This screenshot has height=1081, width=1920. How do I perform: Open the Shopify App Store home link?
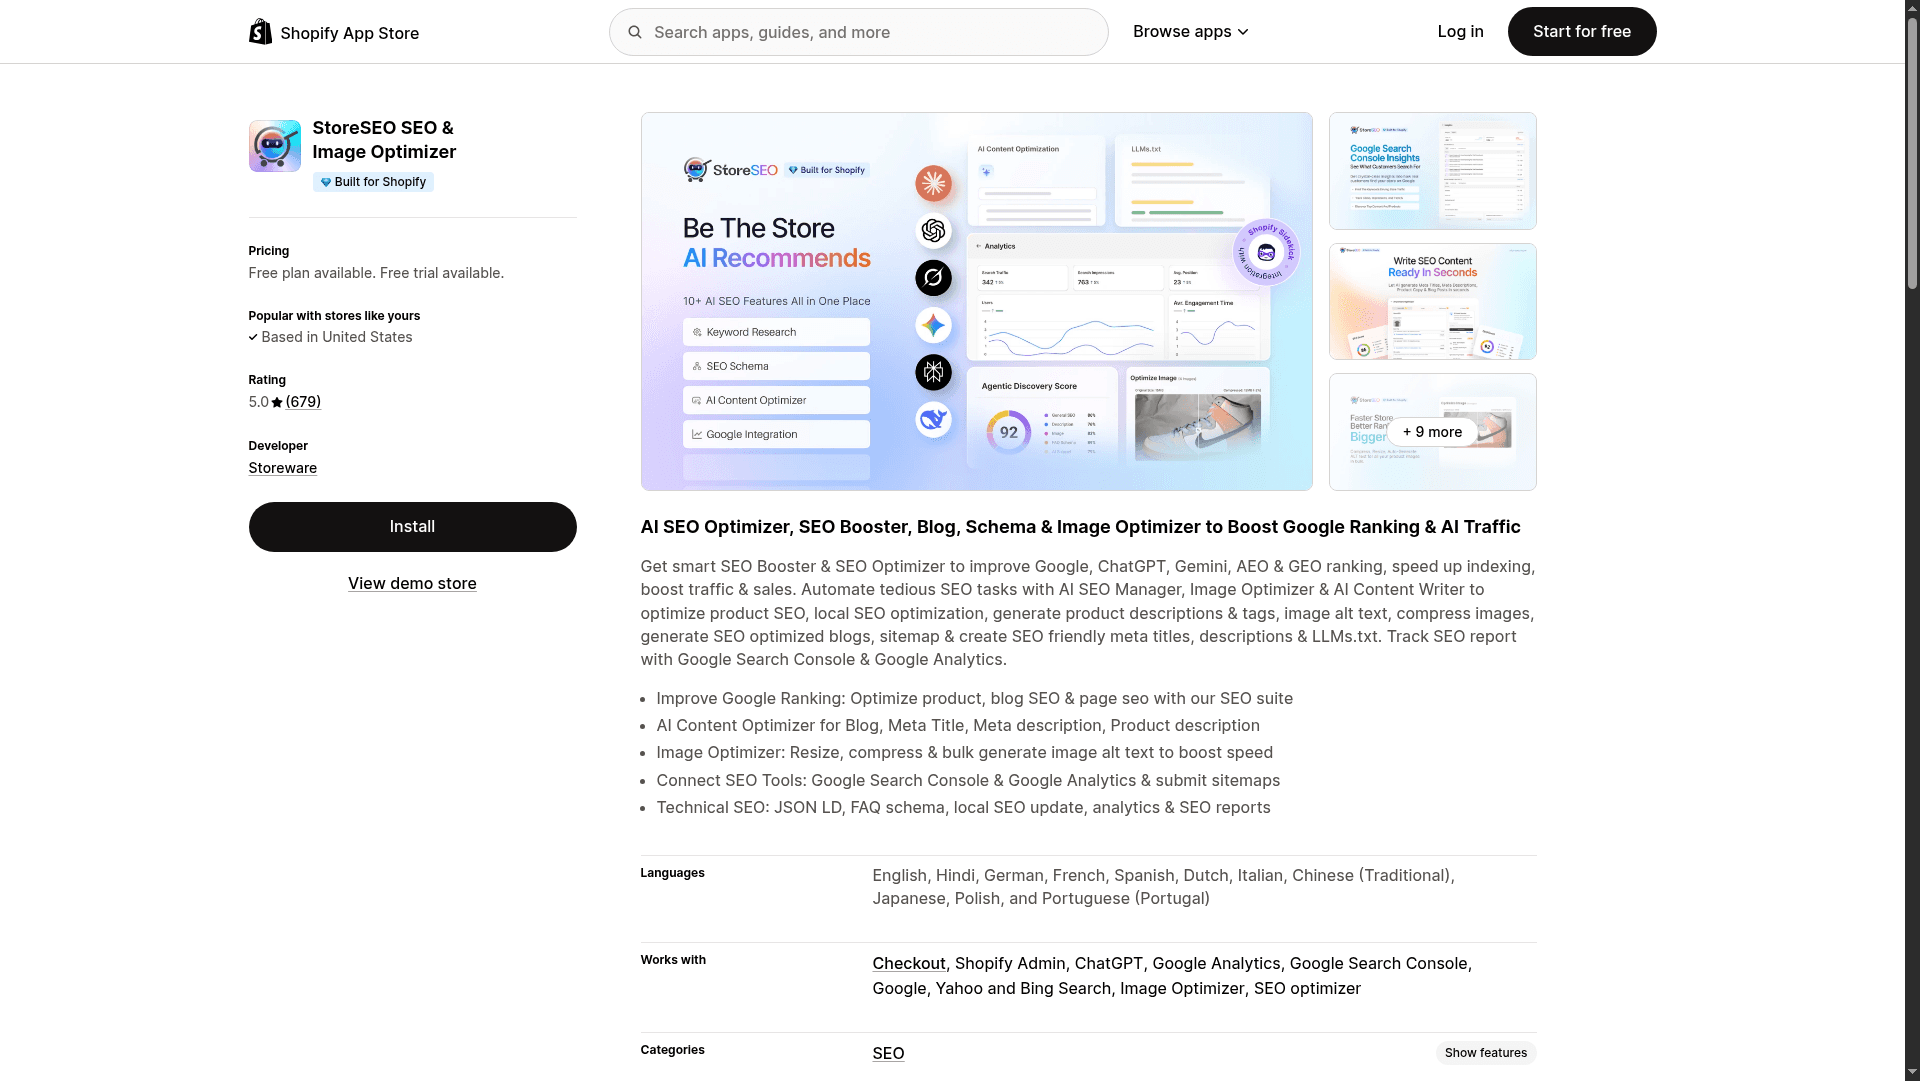click(x=334, y=32)
